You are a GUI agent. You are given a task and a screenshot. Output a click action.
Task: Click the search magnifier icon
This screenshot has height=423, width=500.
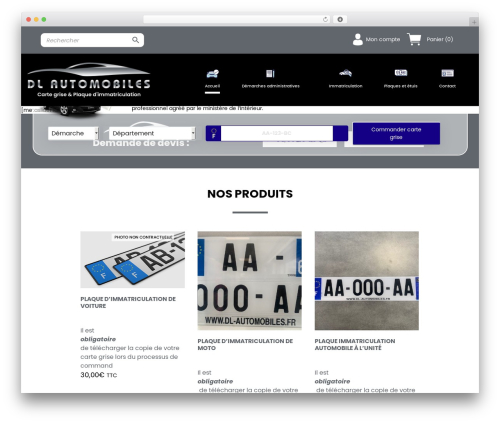point(135,40)
